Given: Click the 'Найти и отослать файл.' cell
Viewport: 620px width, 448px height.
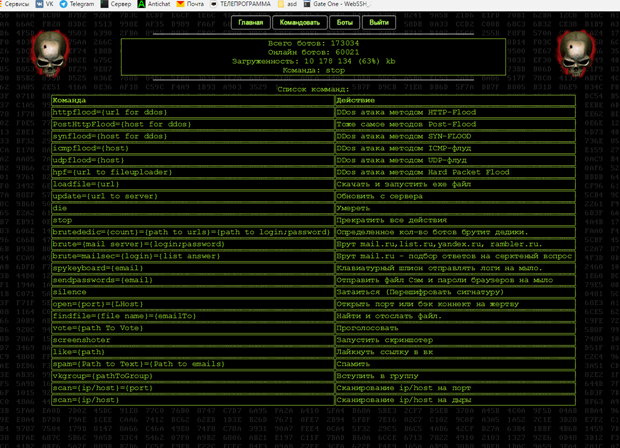Looking at the screenshot, I should [455, 316].
